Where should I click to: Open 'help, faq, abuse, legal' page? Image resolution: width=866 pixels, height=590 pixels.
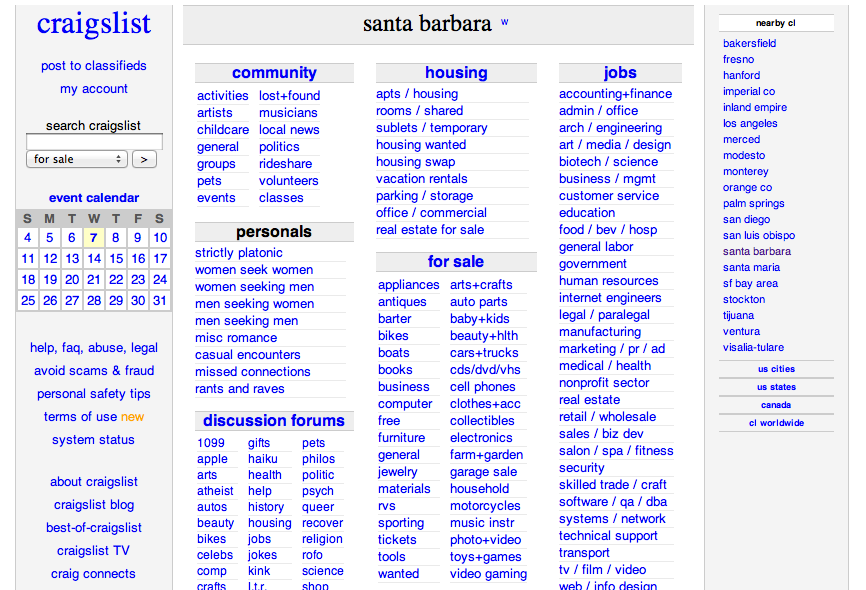(x=94, y=347)
